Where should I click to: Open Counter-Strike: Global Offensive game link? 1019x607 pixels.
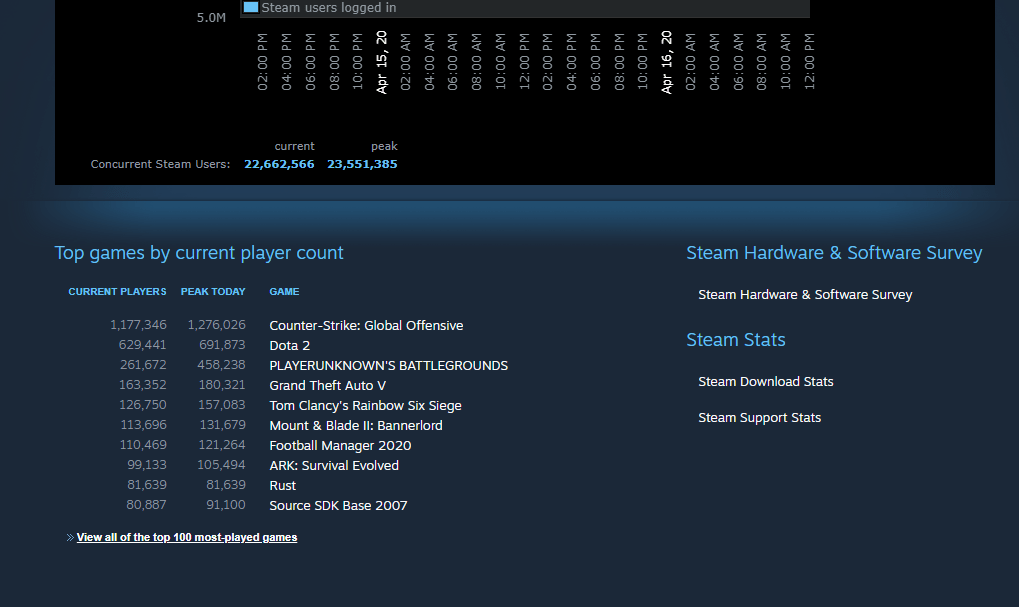click(x=366, y=326)
